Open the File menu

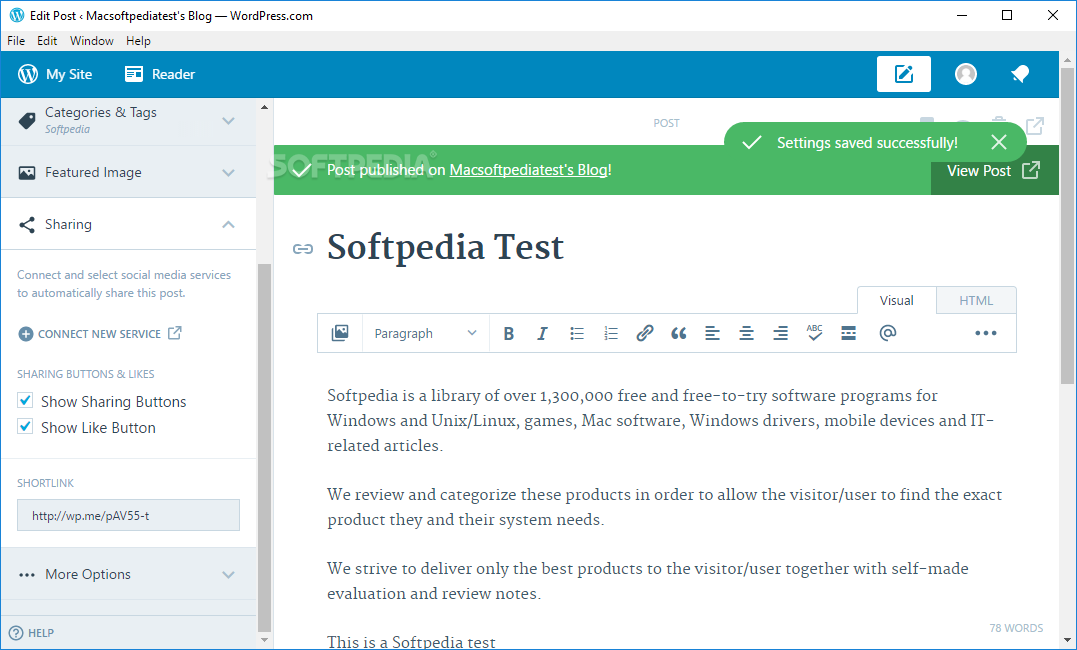pos(16,41)
